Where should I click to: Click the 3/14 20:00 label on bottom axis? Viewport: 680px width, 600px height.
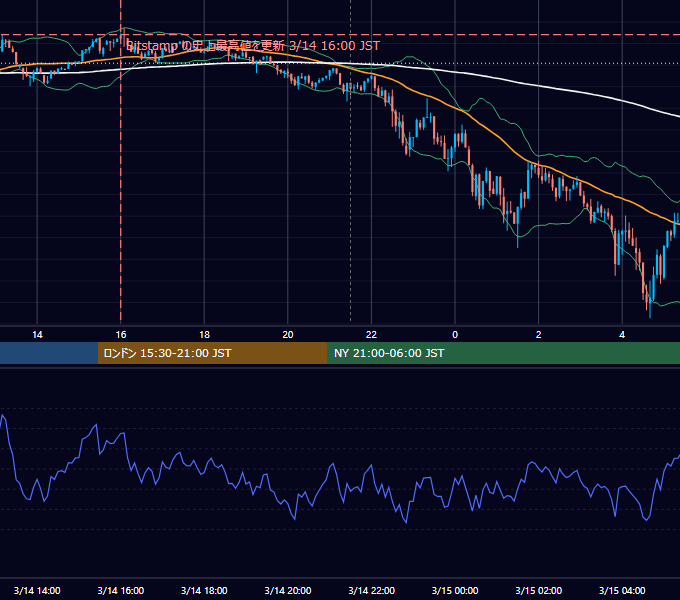(x=288, y=590)
